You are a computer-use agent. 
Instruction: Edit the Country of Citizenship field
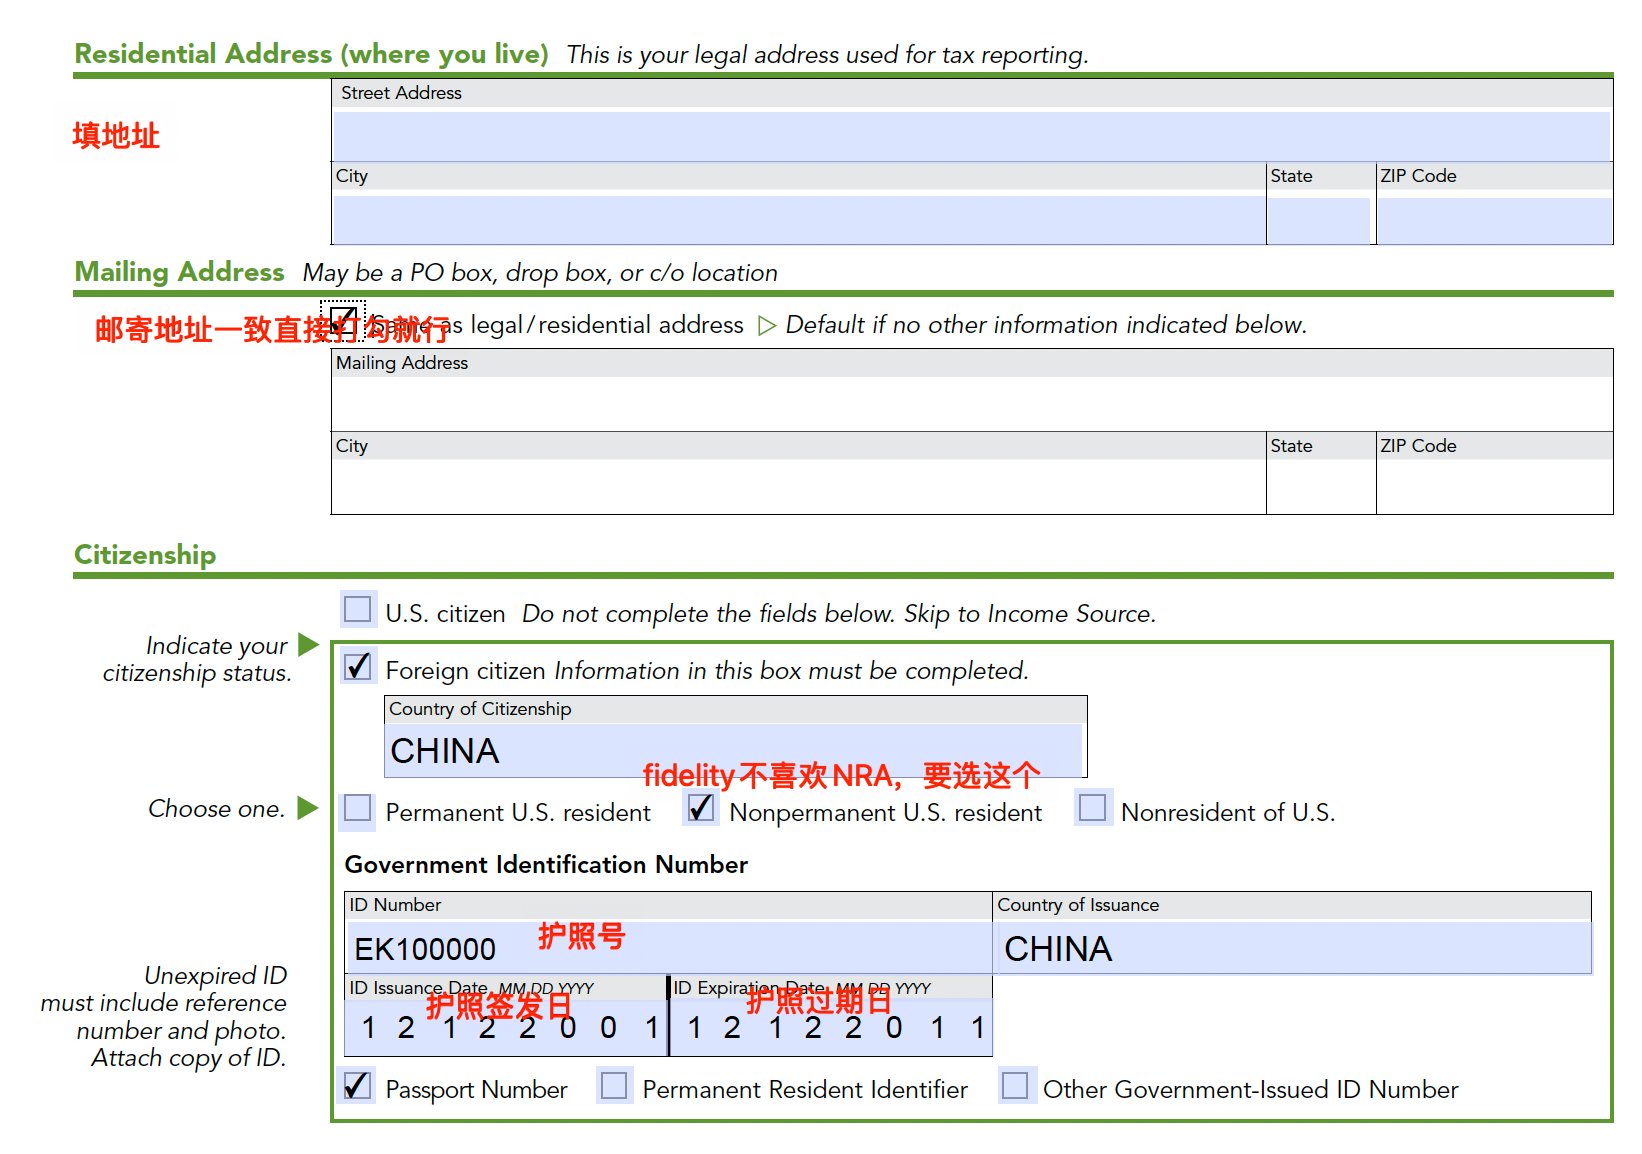tap(734, 750)
